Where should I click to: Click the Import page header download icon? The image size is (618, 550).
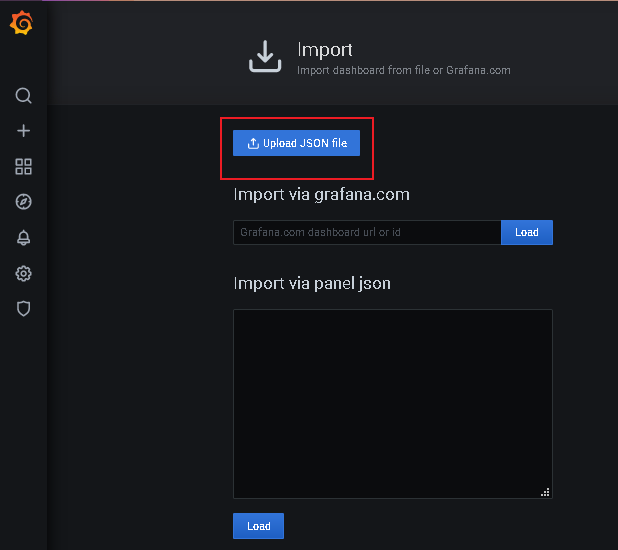pyautogui.click(x=265, y=56)
